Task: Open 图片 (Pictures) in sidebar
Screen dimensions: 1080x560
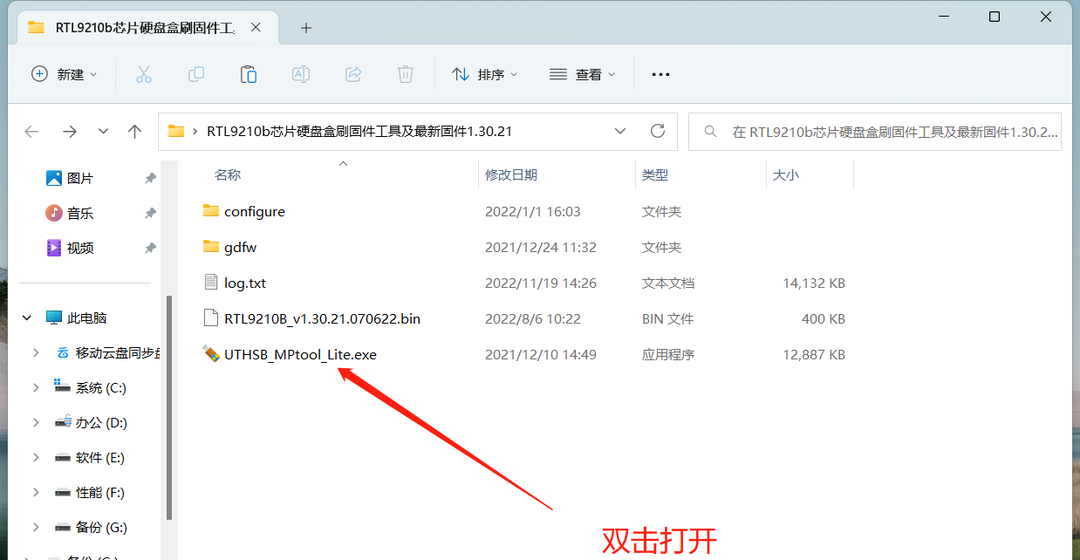Action: click(x=80, y=178)
